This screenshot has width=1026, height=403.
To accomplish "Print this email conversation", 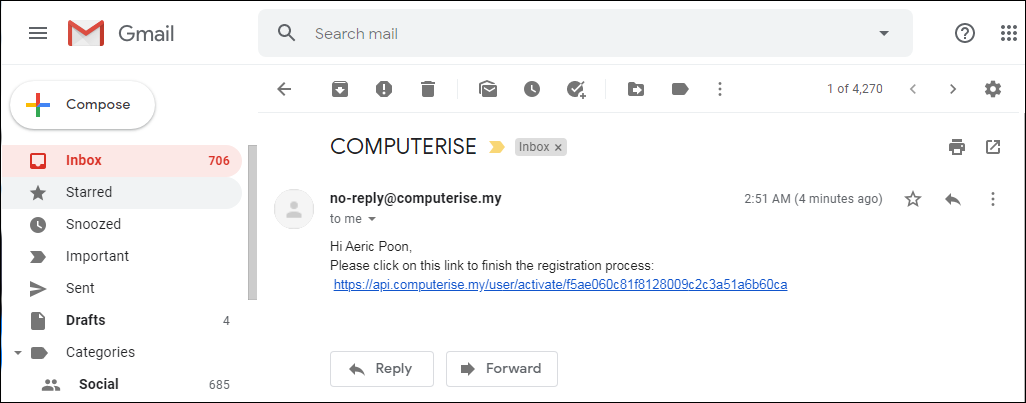I will coord(957,147).
